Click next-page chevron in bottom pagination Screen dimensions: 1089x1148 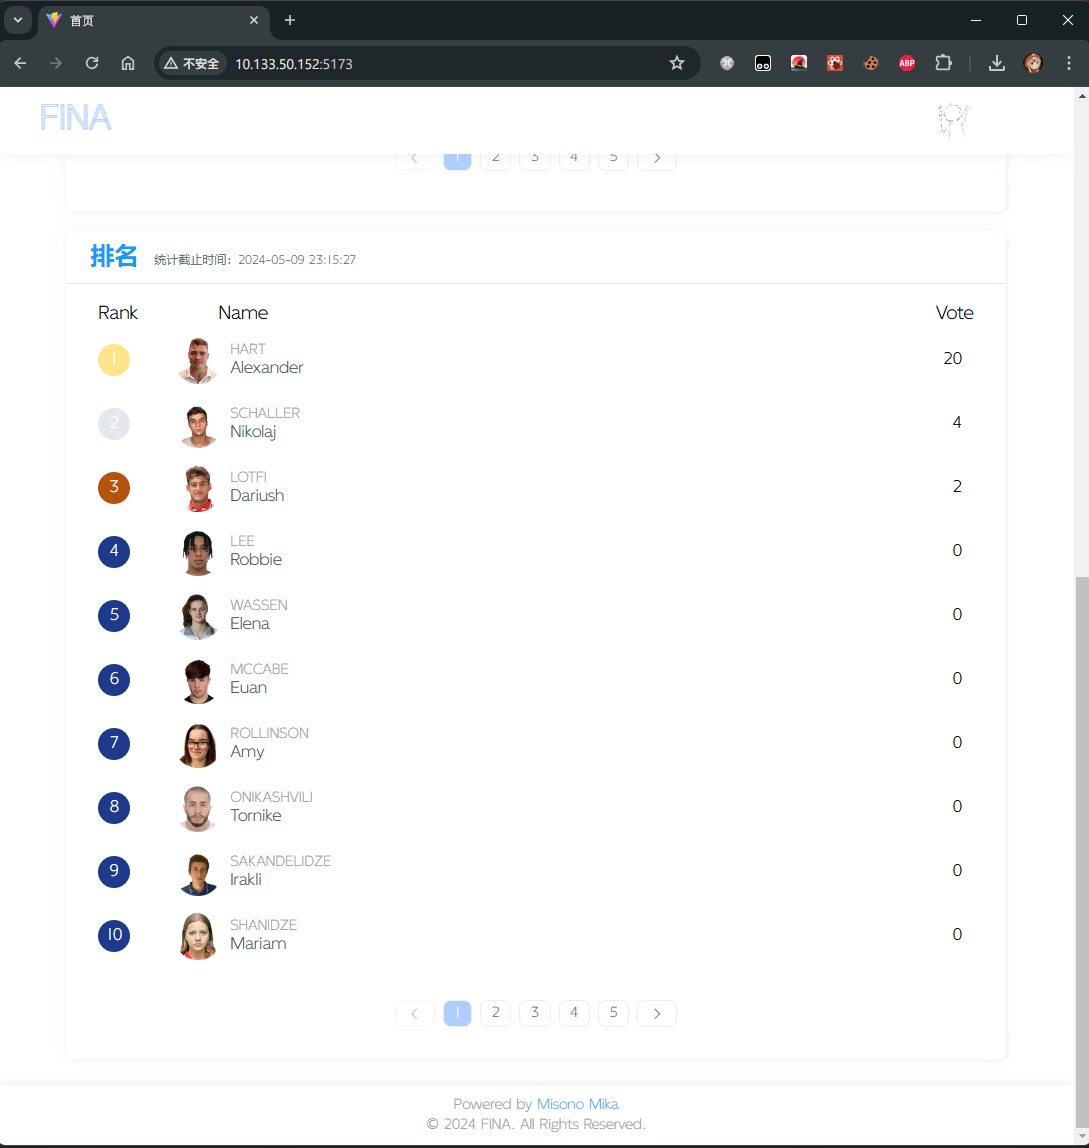point(657,1013)
